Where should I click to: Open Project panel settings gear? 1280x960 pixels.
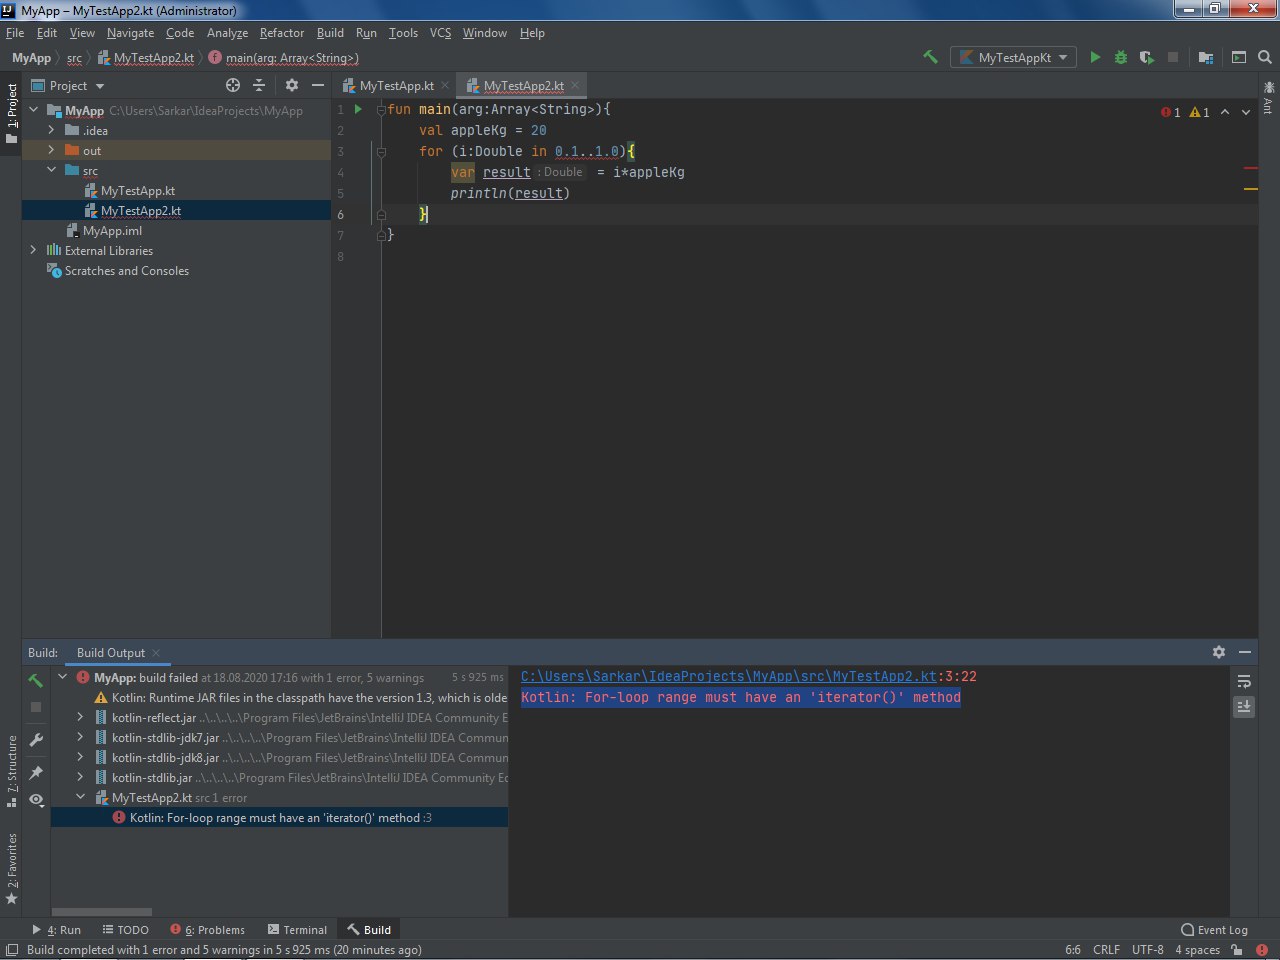coord(292,85)
